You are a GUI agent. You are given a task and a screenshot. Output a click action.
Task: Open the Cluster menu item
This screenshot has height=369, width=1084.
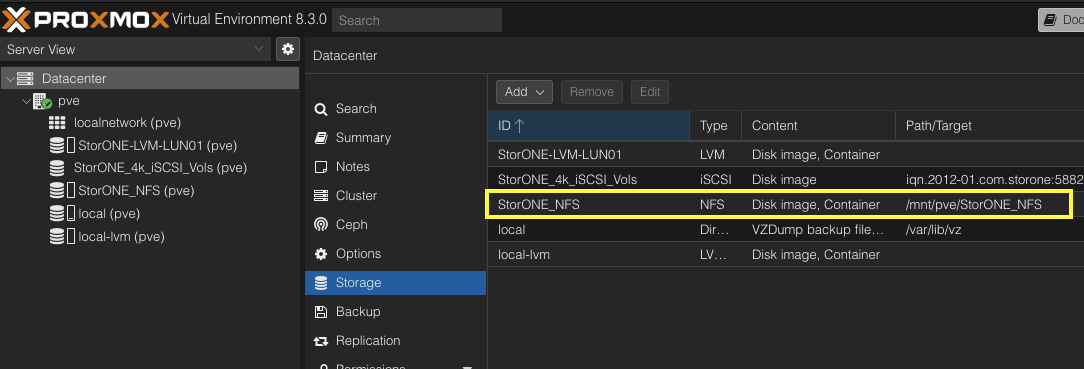tap(395, 196)
